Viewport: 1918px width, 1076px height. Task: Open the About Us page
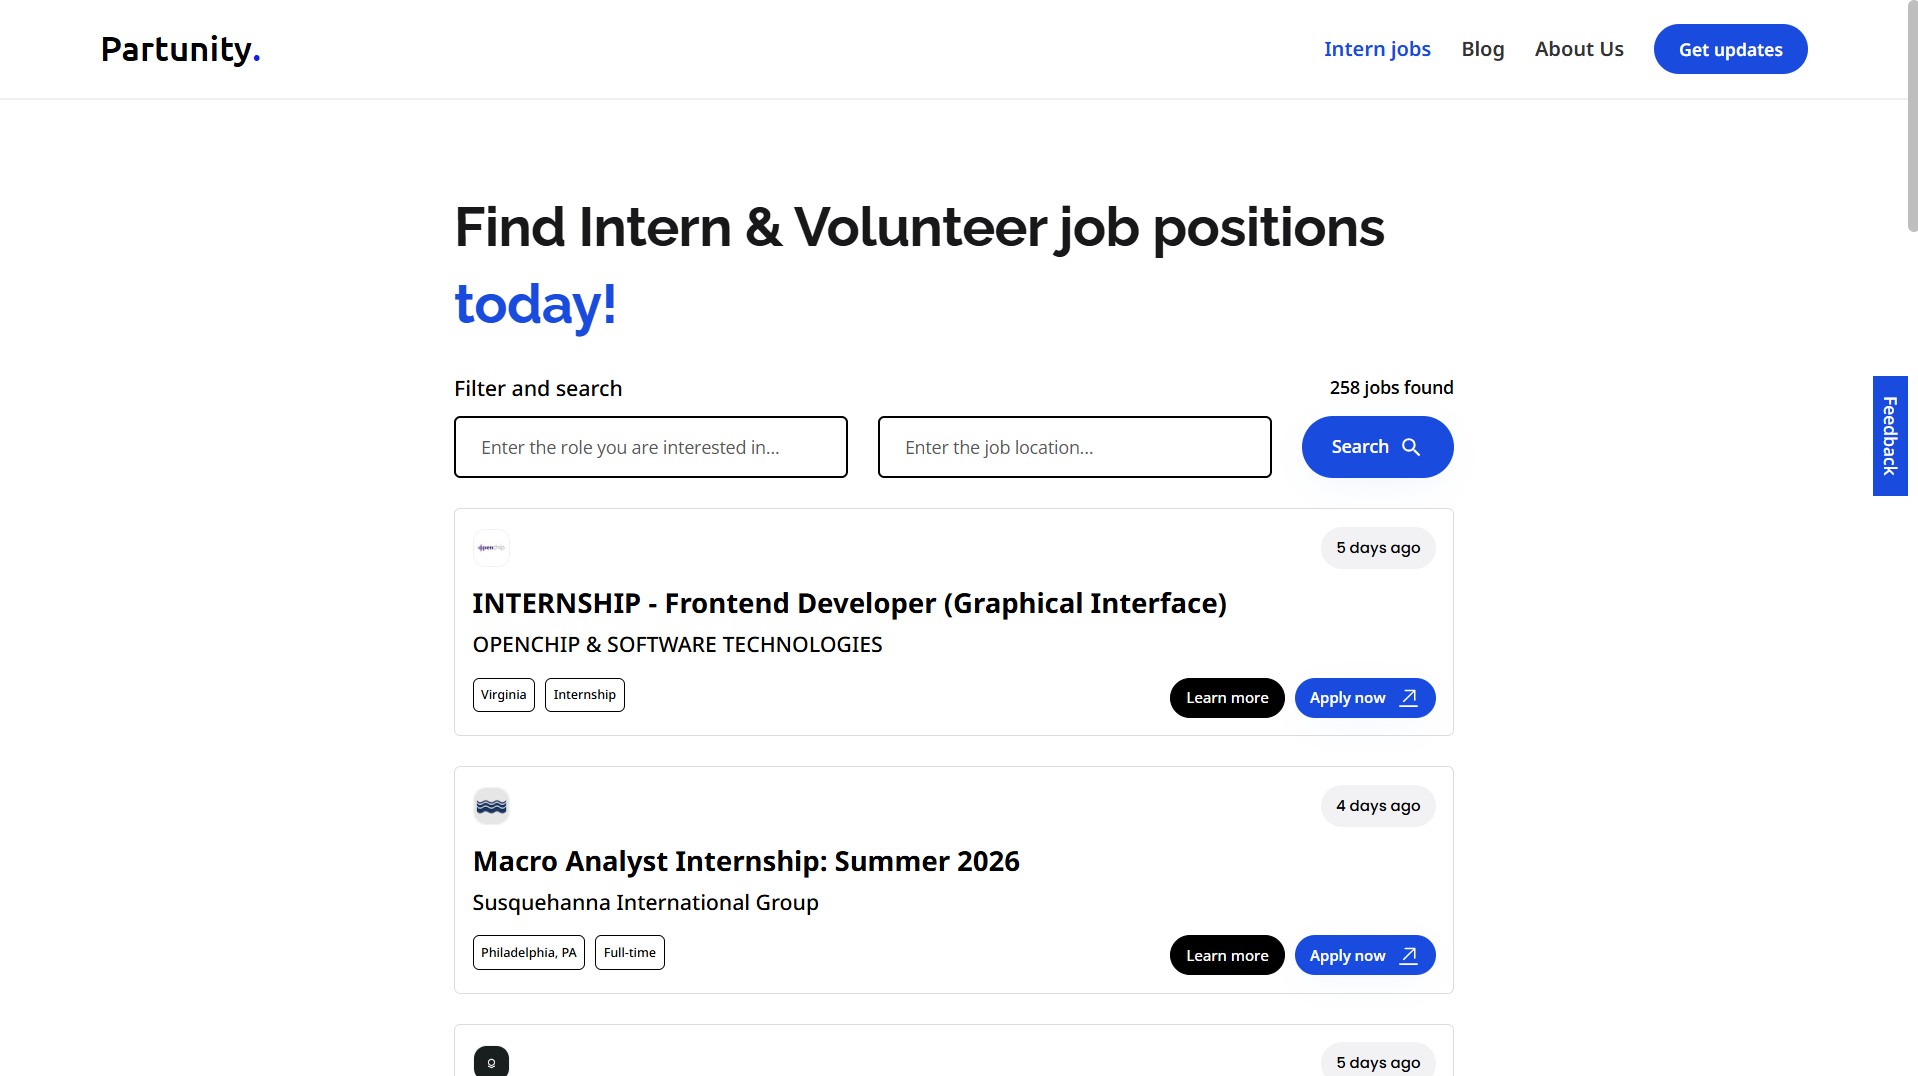(x=1578, y=49)
